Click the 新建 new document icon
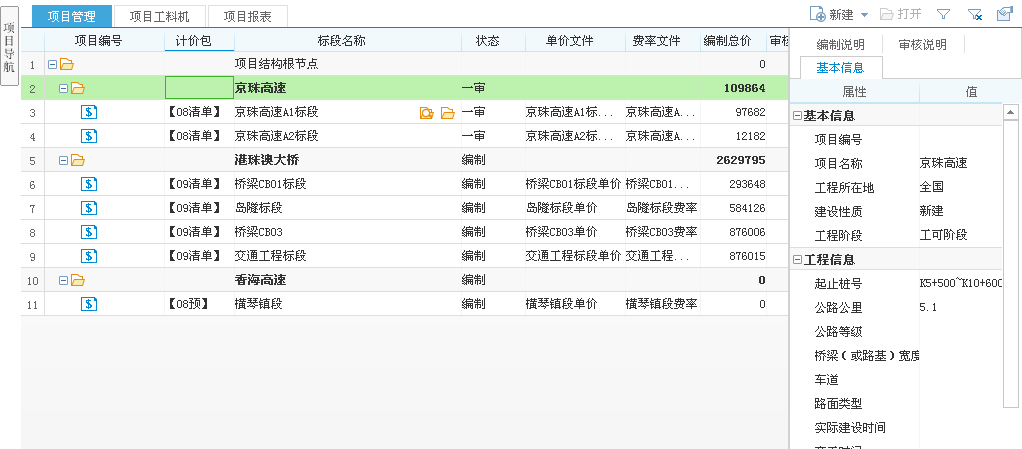The image size is (1022, 449). click(x=817, y=14)
